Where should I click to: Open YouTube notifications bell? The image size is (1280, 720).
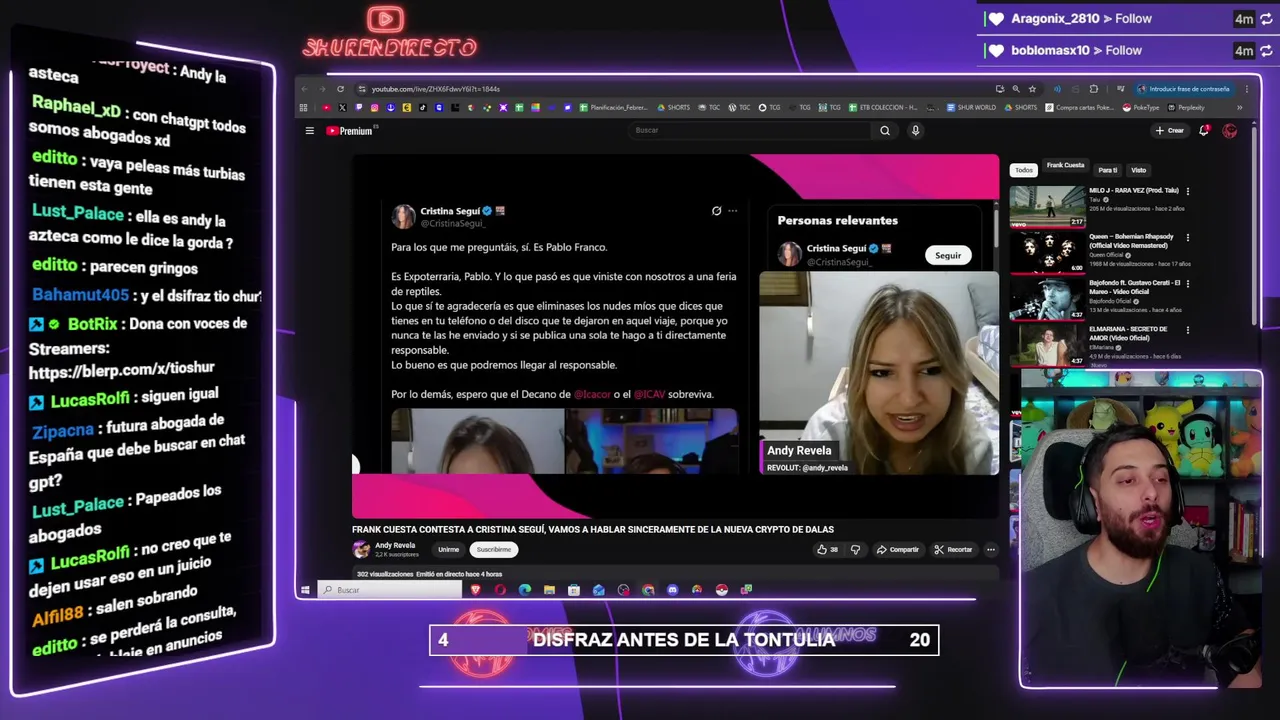pyautogui.click(x=1205, y=130)
